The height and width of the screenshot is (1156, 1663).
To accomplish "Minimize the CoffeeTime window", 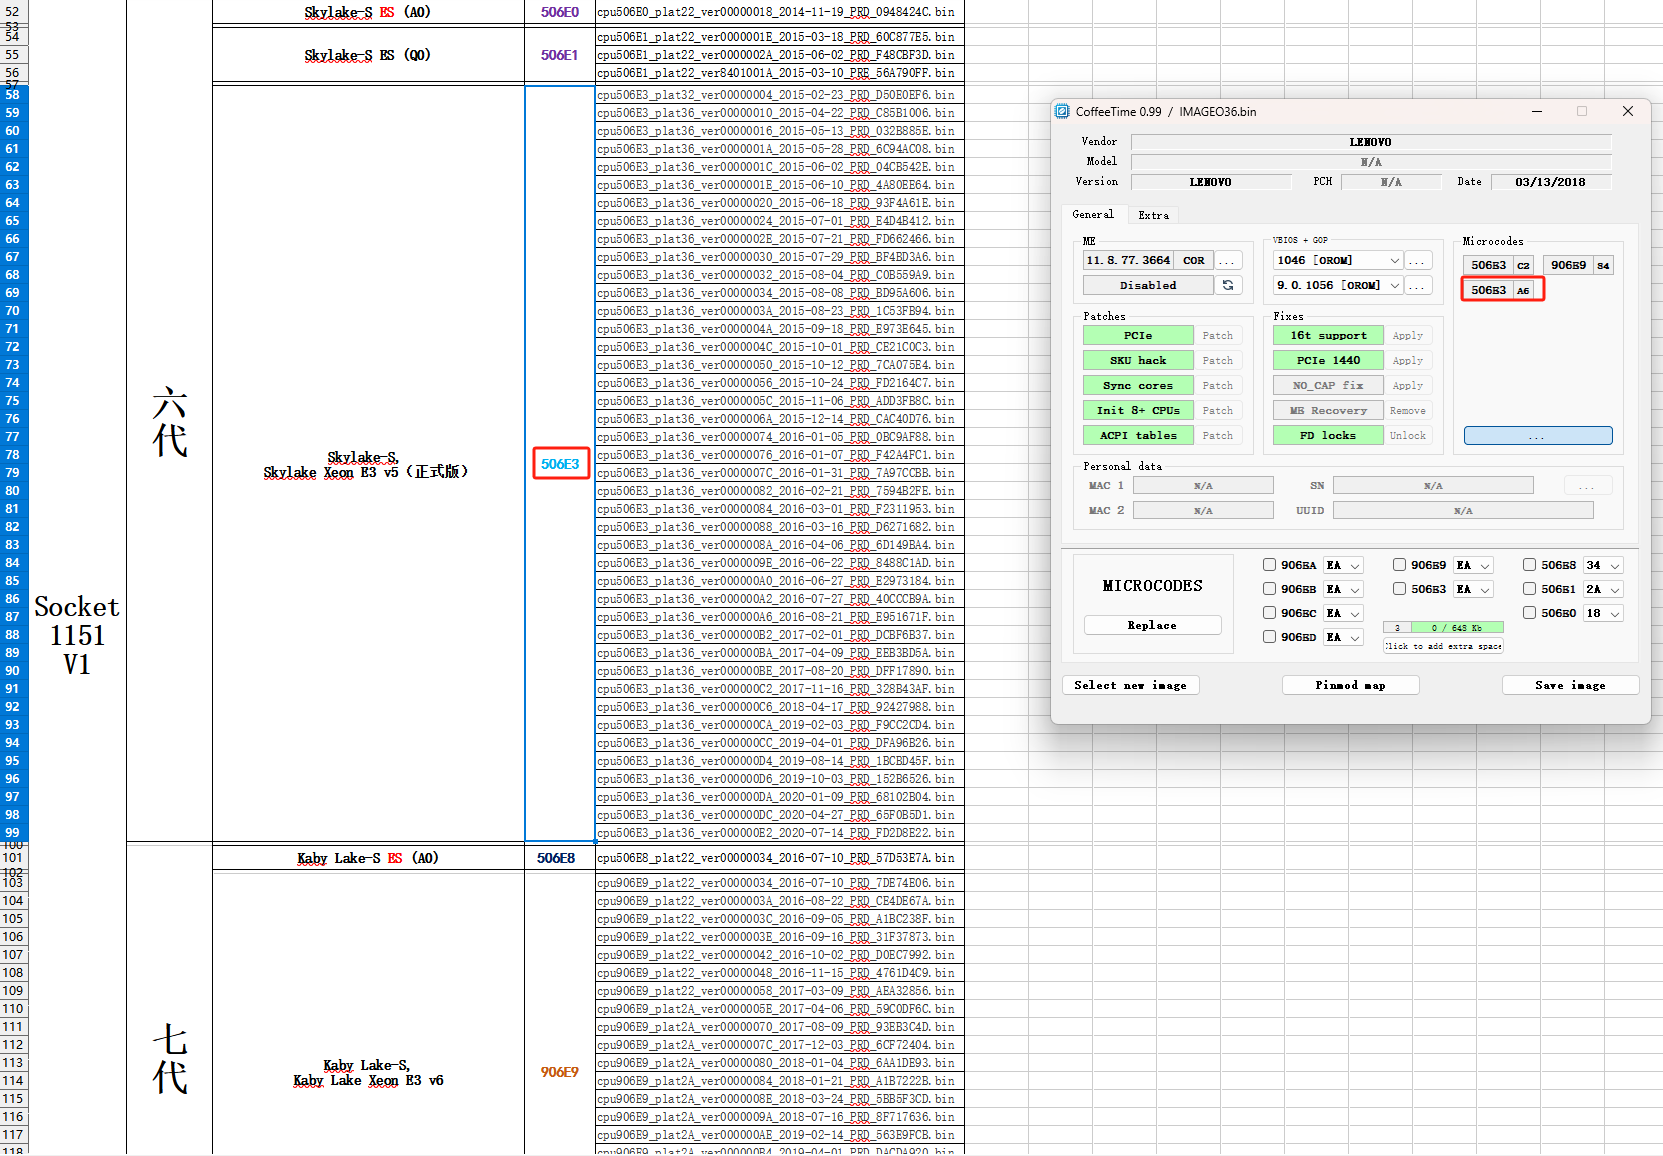I will pos(1536,112).
